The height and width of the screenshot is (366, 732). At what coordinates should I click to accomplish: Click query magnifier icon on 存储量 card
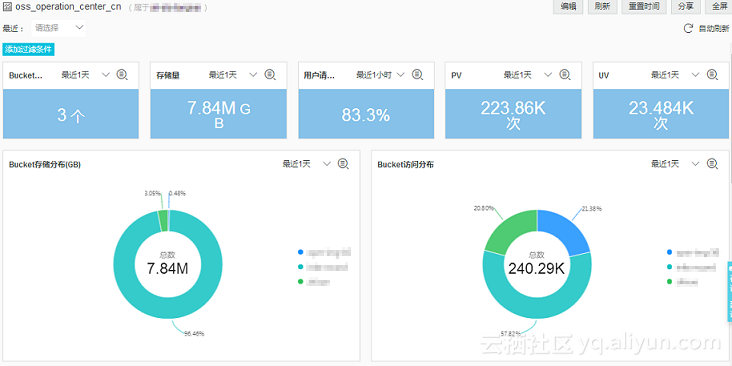click(x=270, y=75)
